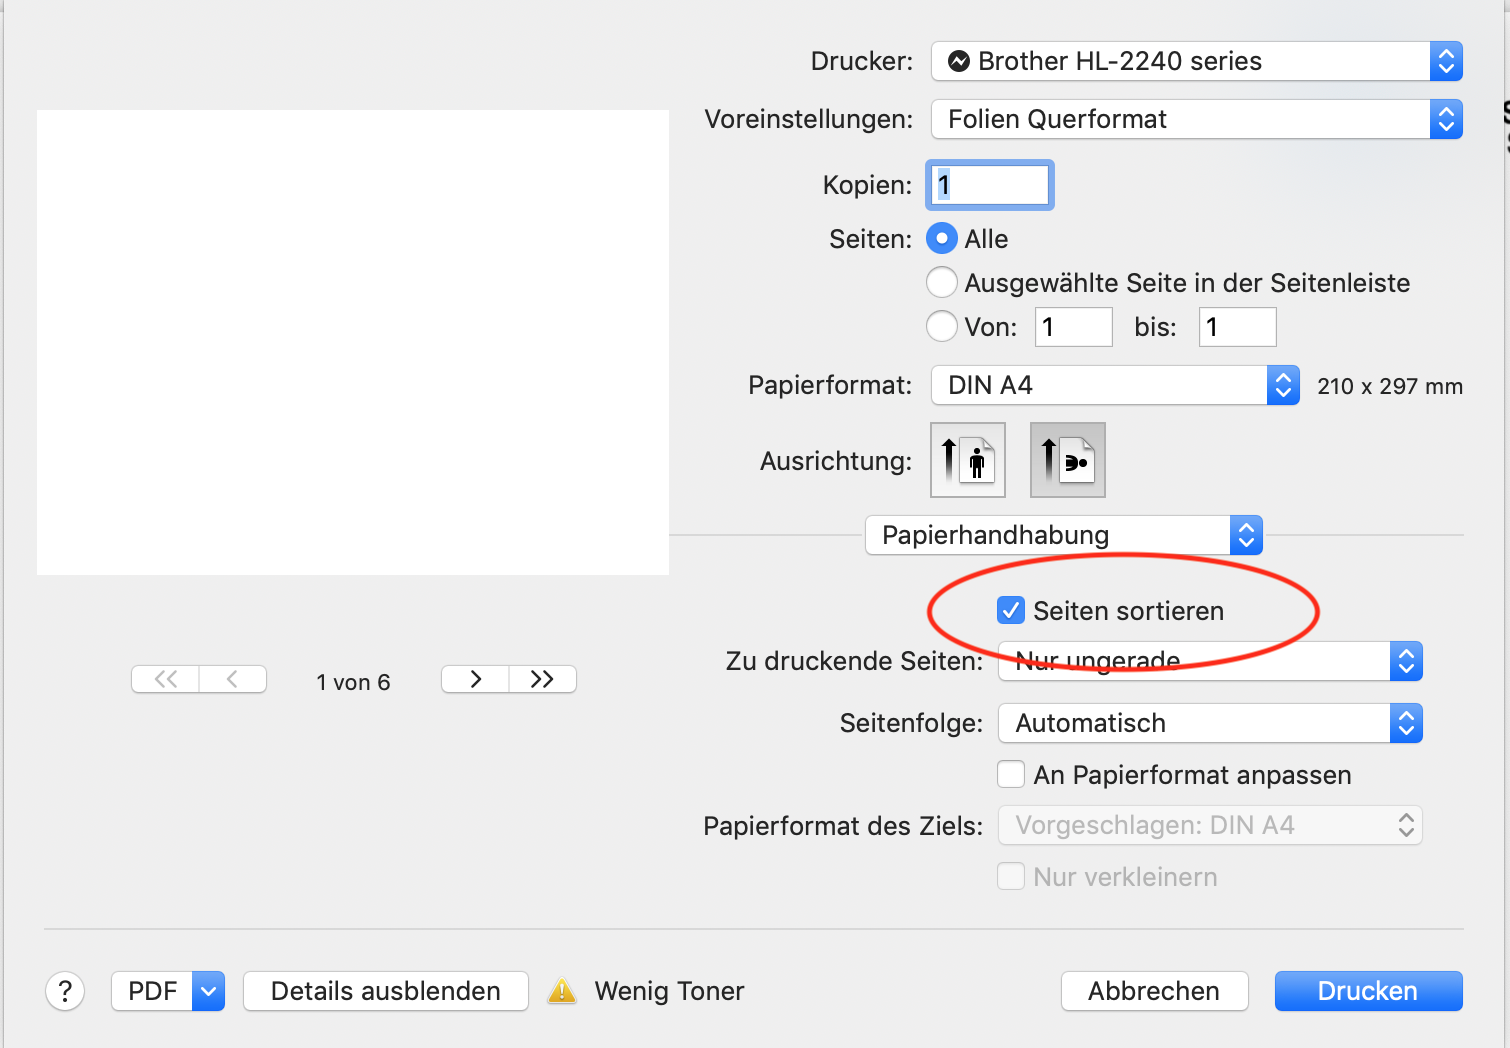Select the Alle pages radio button
1510x1048 pixels.
click(x=942, y=239)
